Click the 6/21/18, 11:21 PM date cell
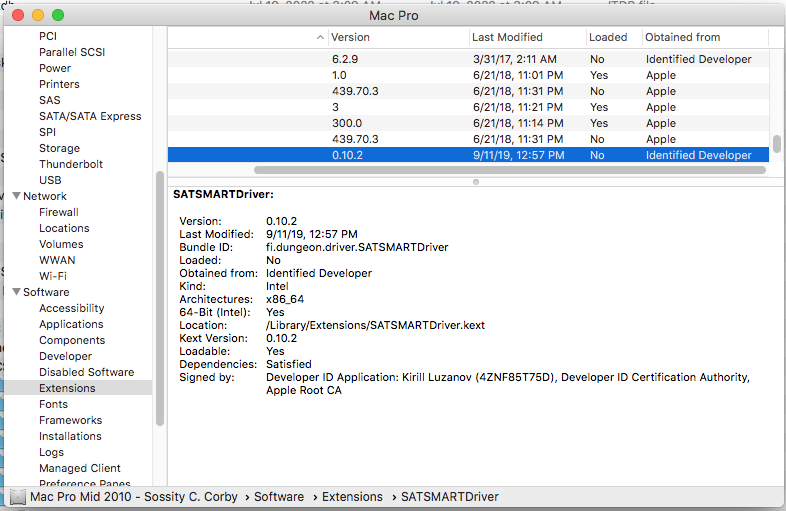The width and height of the screenshot is (786, 511). click(x=518, y=107)
